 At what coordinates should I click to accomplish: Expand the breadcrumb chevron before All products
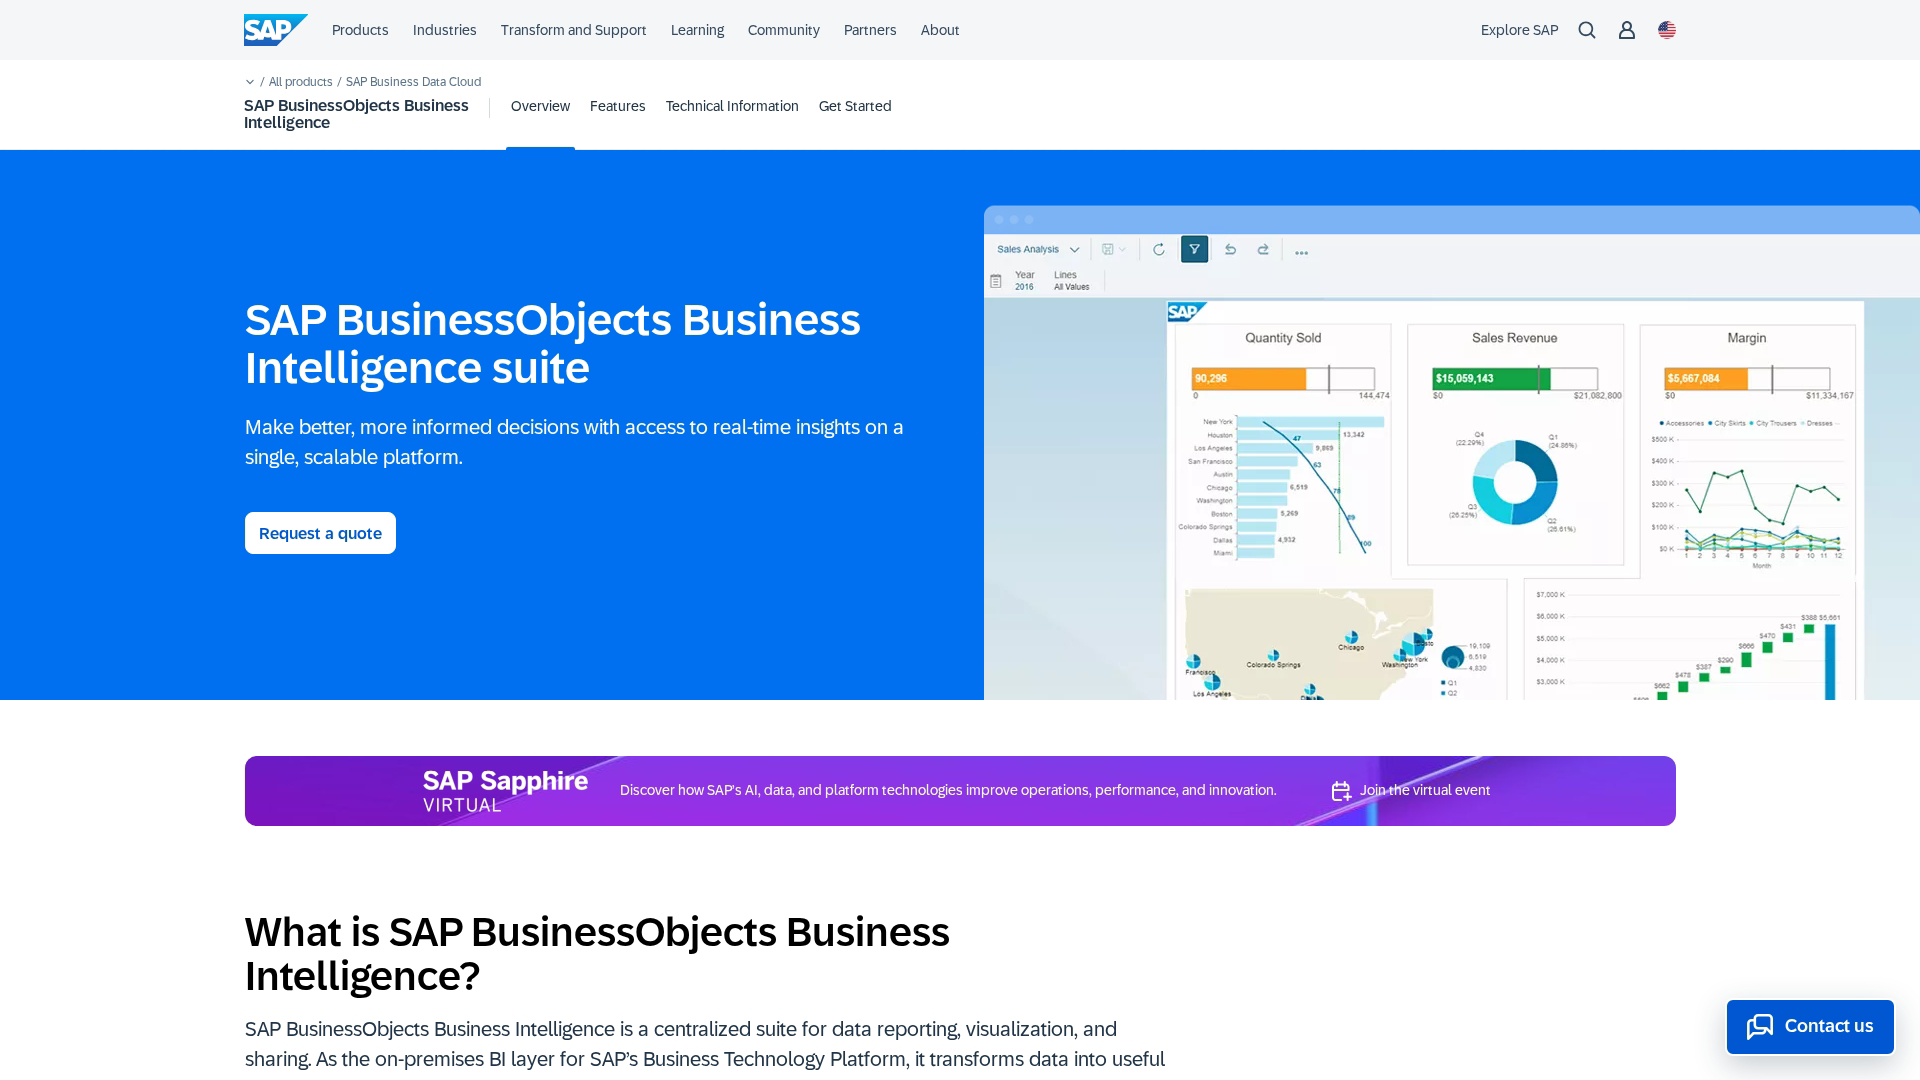tap(250, 82)
